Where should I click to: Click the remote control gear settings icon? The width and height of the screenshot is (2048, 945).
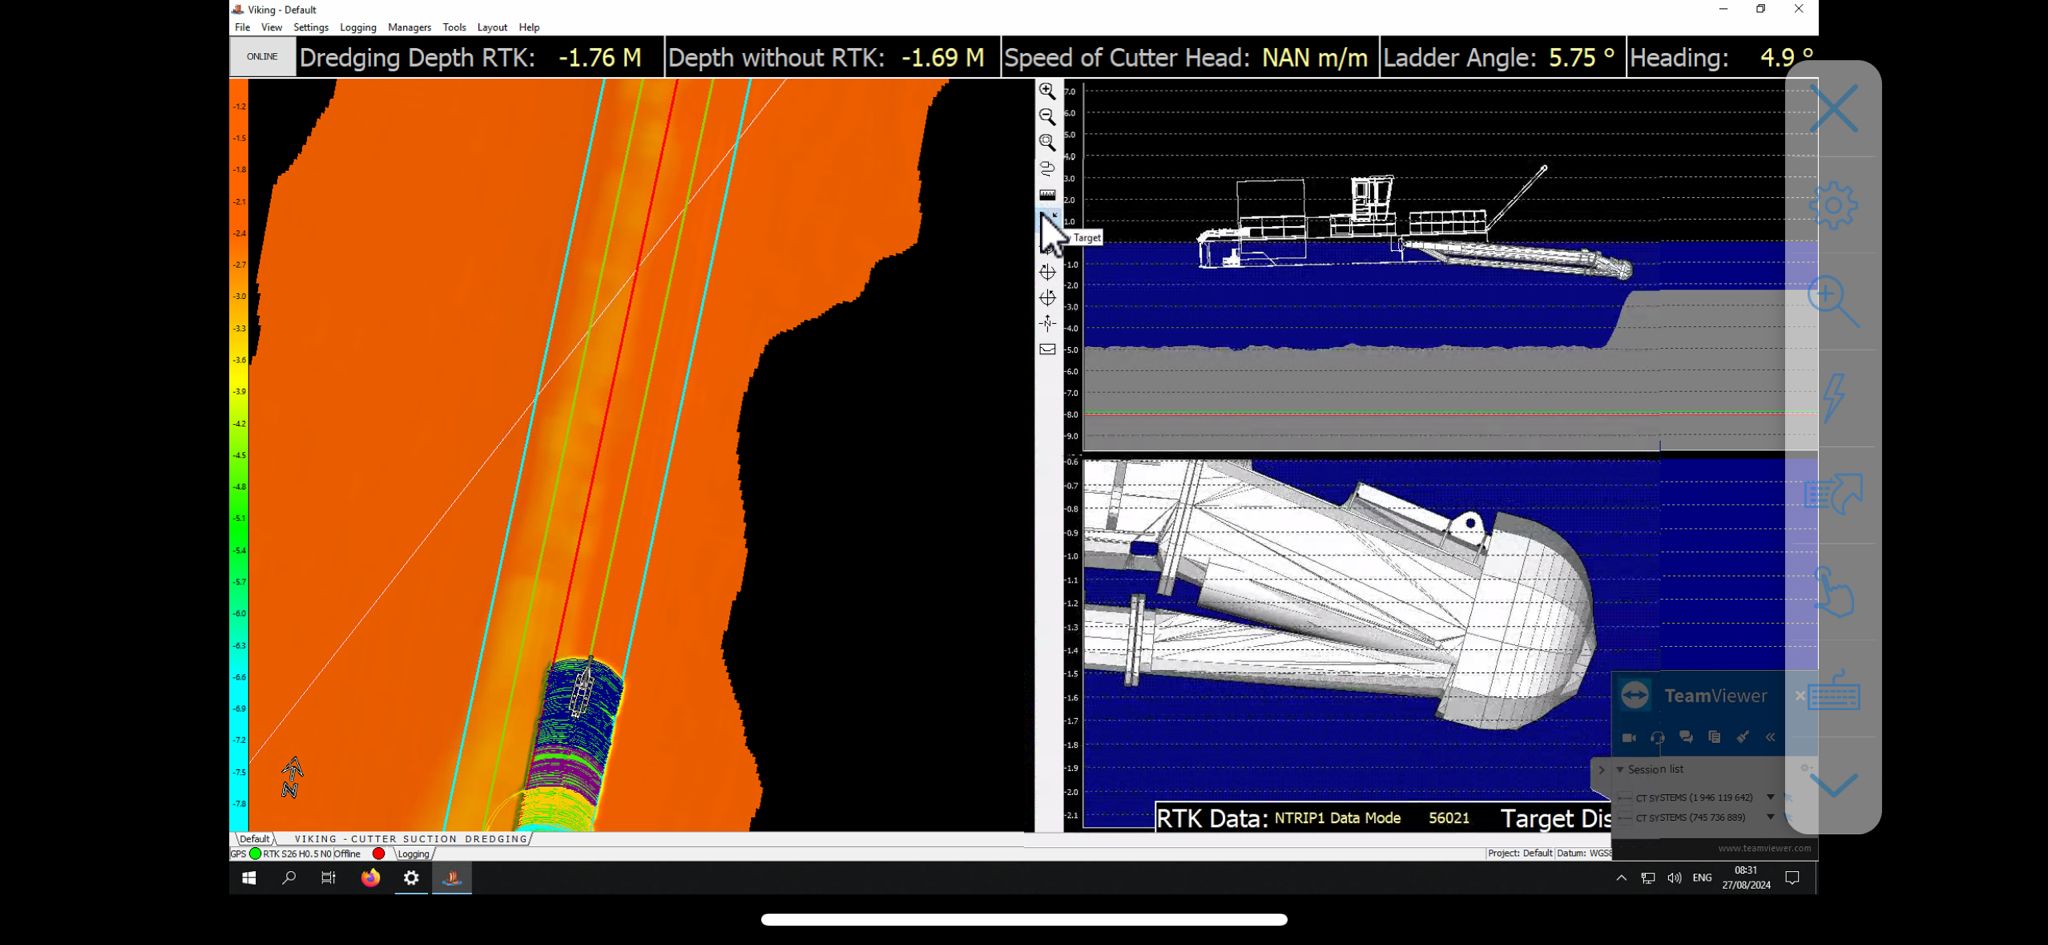click(1833, 206)
